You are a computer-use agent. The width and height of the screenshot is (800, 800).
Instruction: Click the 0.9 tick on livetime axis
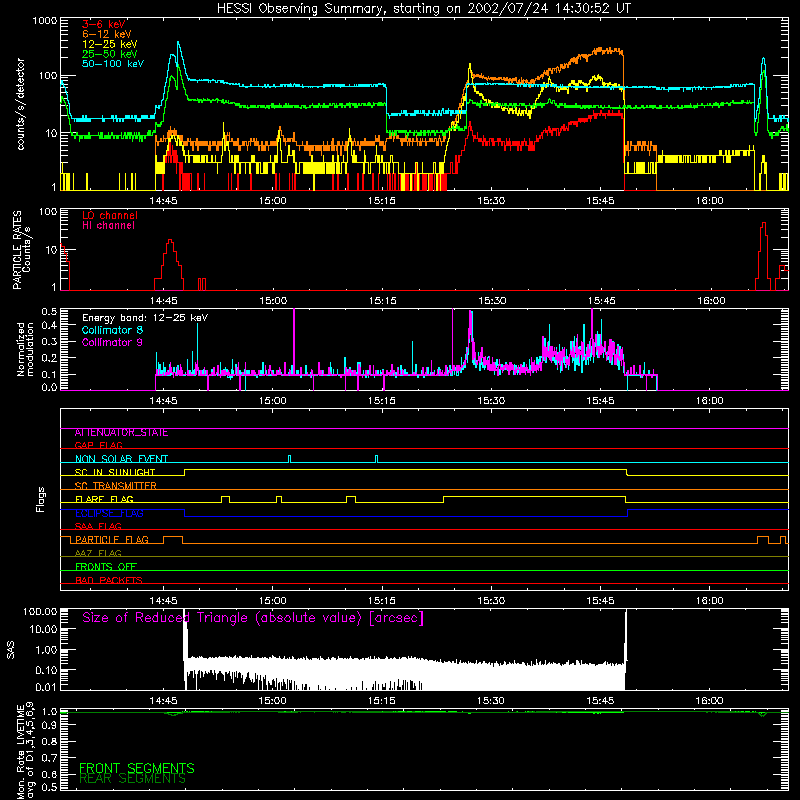click(49, 726)
